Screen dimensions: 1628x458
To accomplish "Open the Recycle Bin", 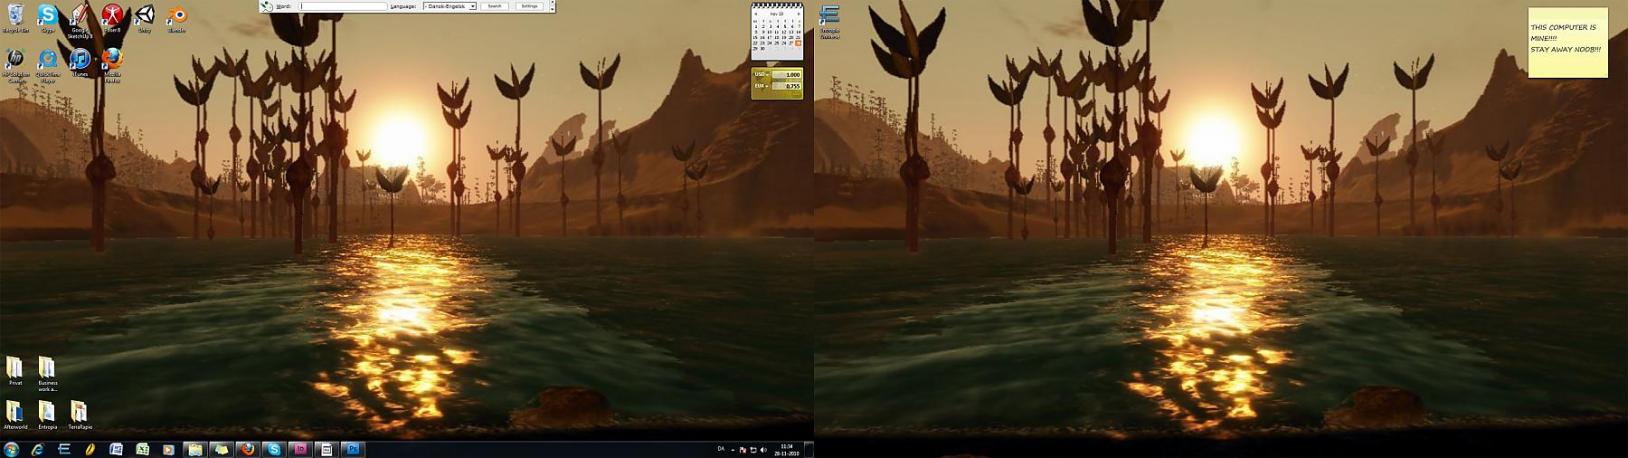I will pos(15,16).
